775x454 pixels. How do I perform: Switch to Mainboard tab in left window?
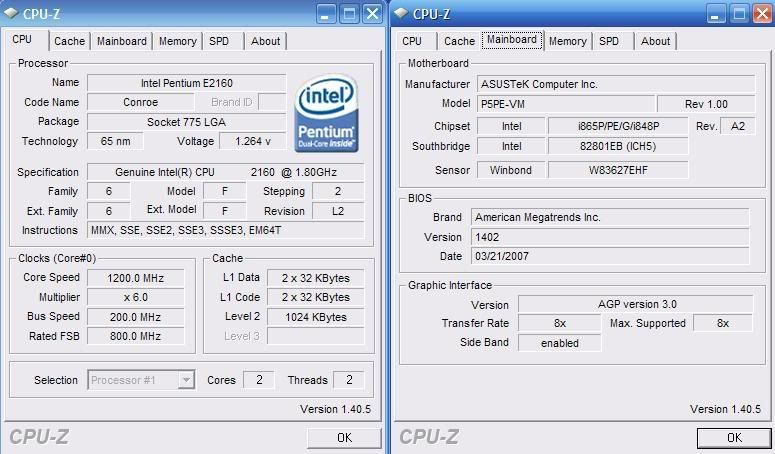click(122, 41)
